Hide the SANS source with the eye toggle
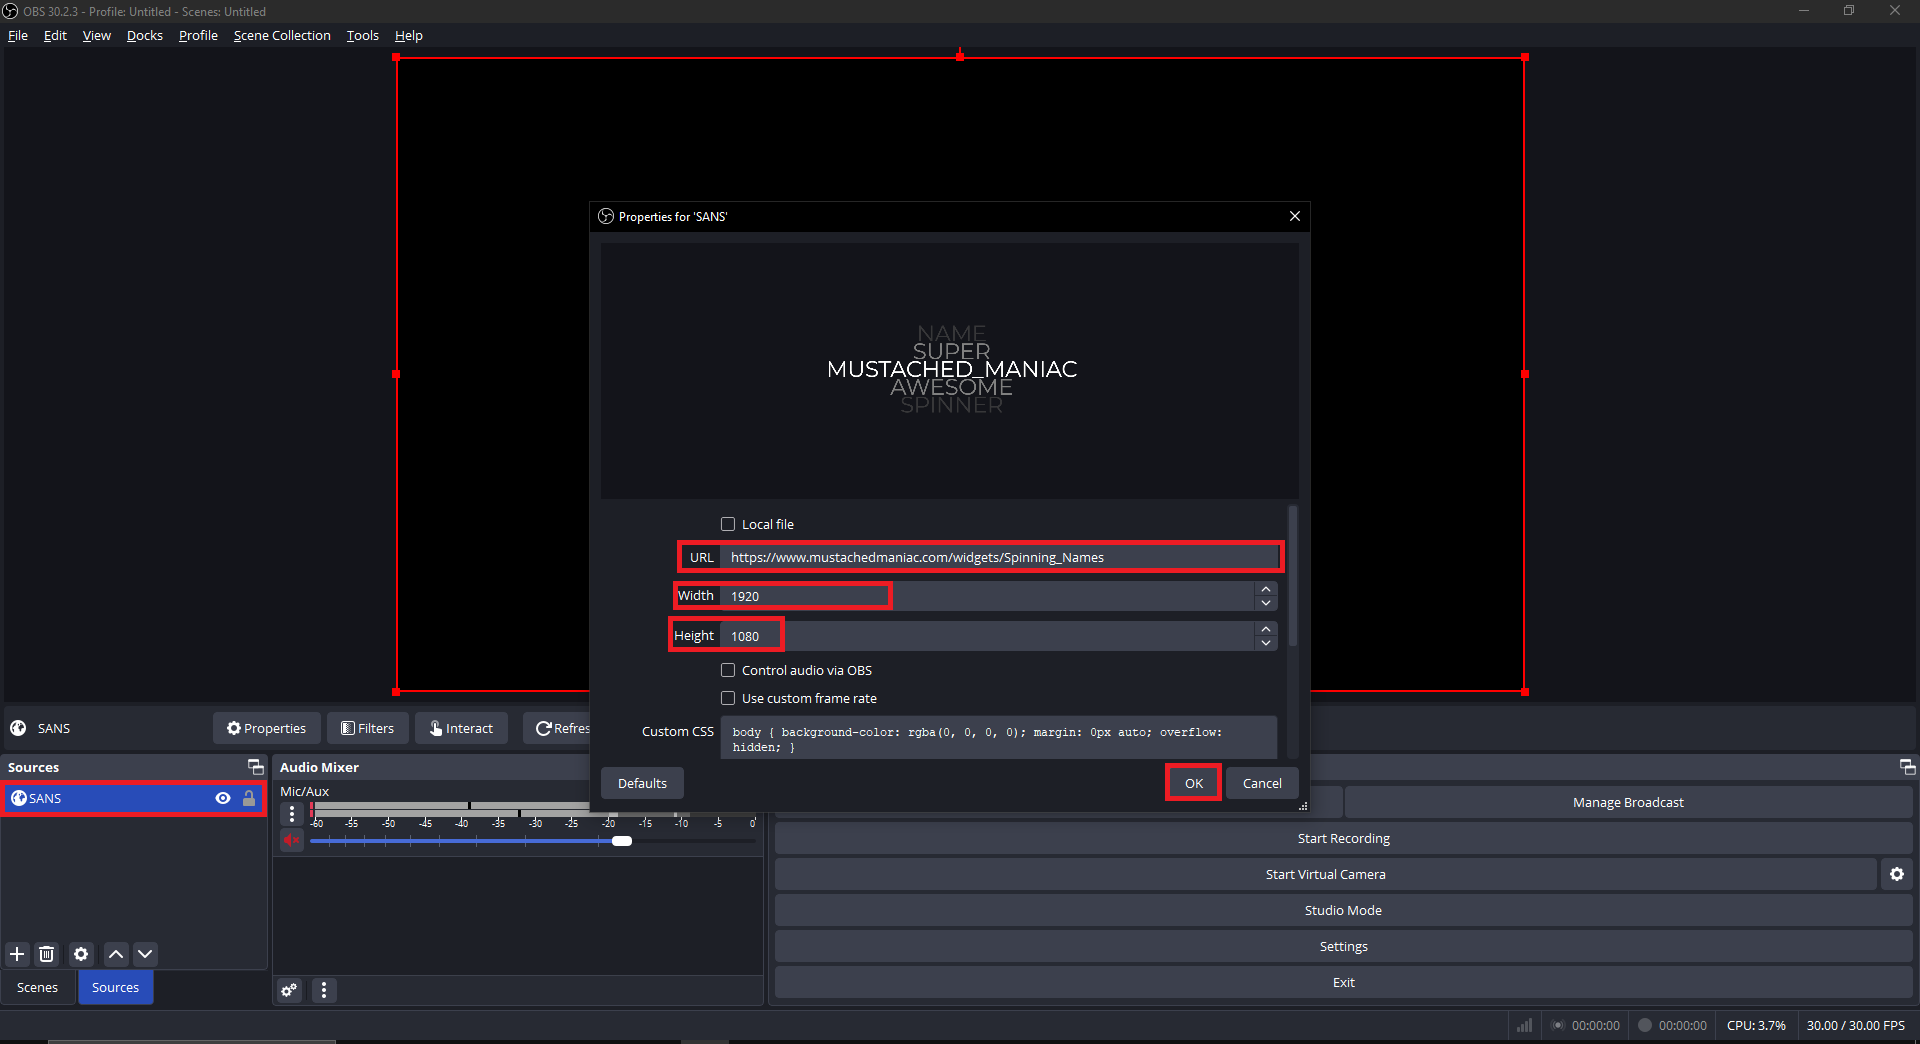 [222, 798]
